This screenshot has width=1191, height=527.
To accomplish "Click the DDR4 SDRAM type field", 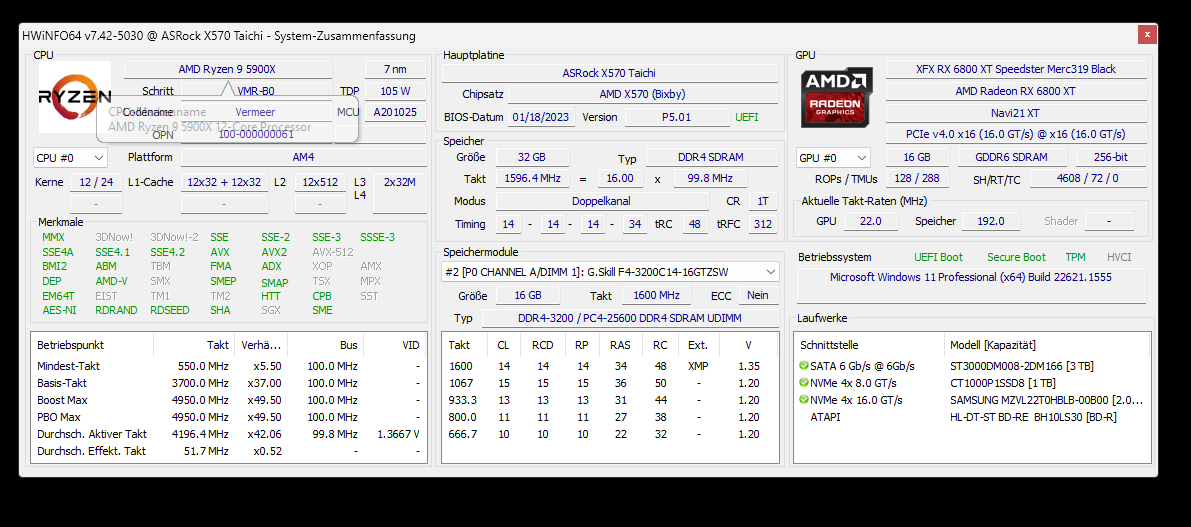I will point(711,157).
